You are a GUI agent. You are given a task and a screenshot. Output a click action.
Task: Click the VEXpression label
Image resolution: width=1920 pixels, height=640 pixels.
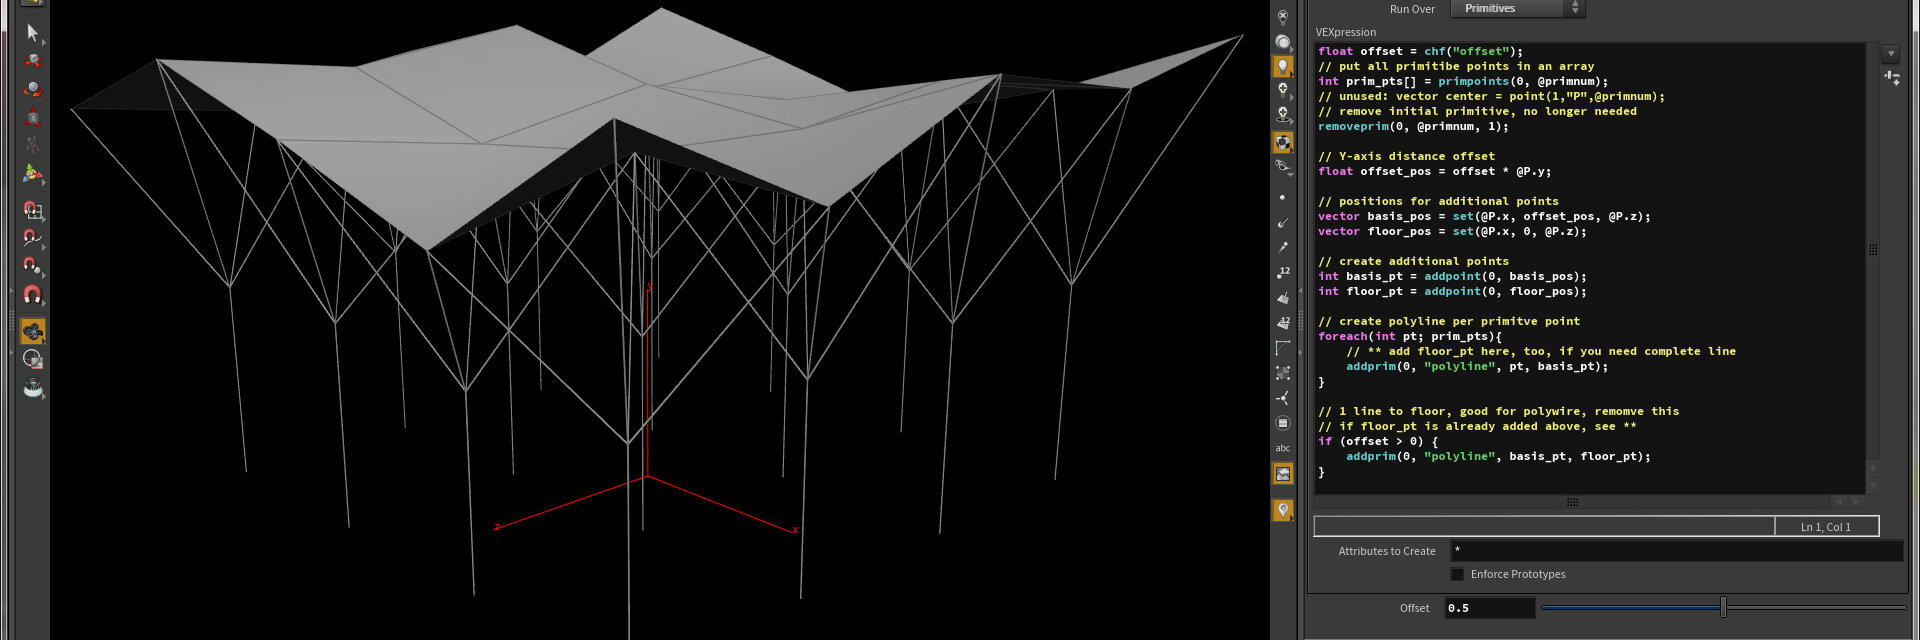point(1345,32)
